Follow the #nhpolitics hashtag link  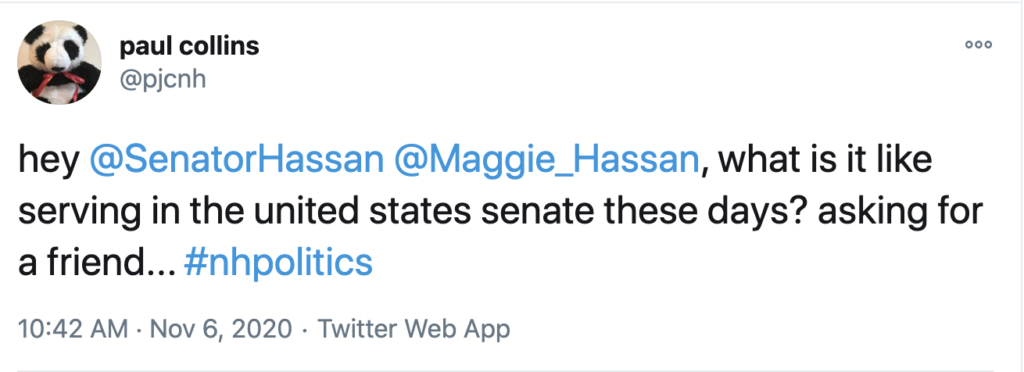[x=279, y=263]
